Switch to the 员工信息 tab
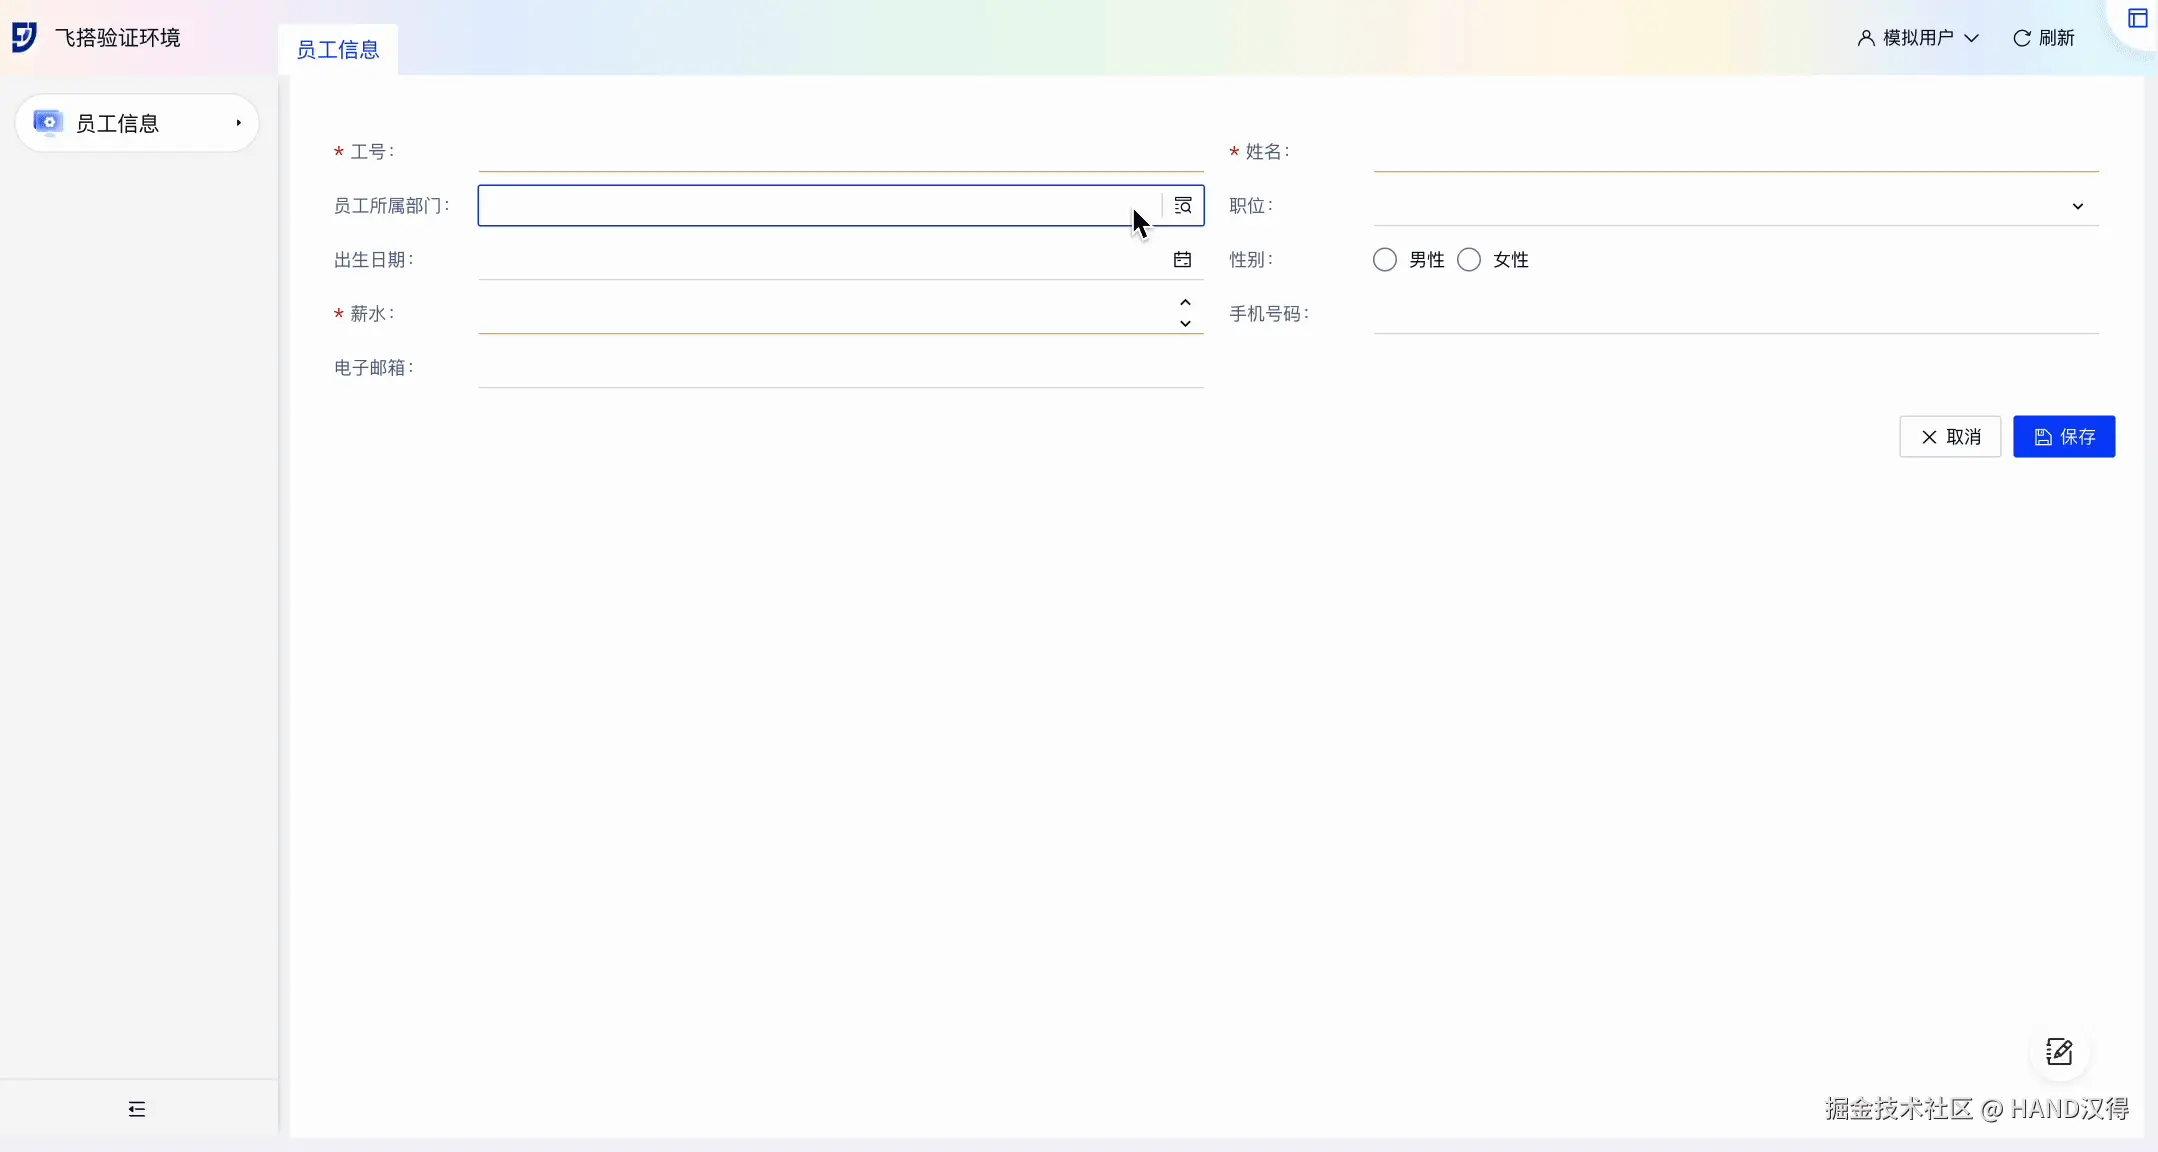The height and width of the screenshot is (1152, 2158). coord(338,50)
